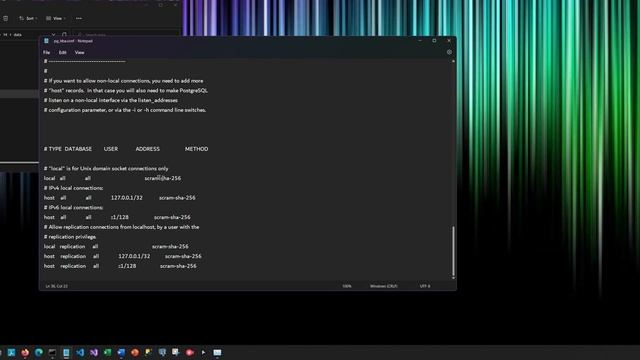Image resolution: width=640 pixels, height=360 pixels.
Task: Click the '# IPv4 local connections:' comment
Action: 73,188
